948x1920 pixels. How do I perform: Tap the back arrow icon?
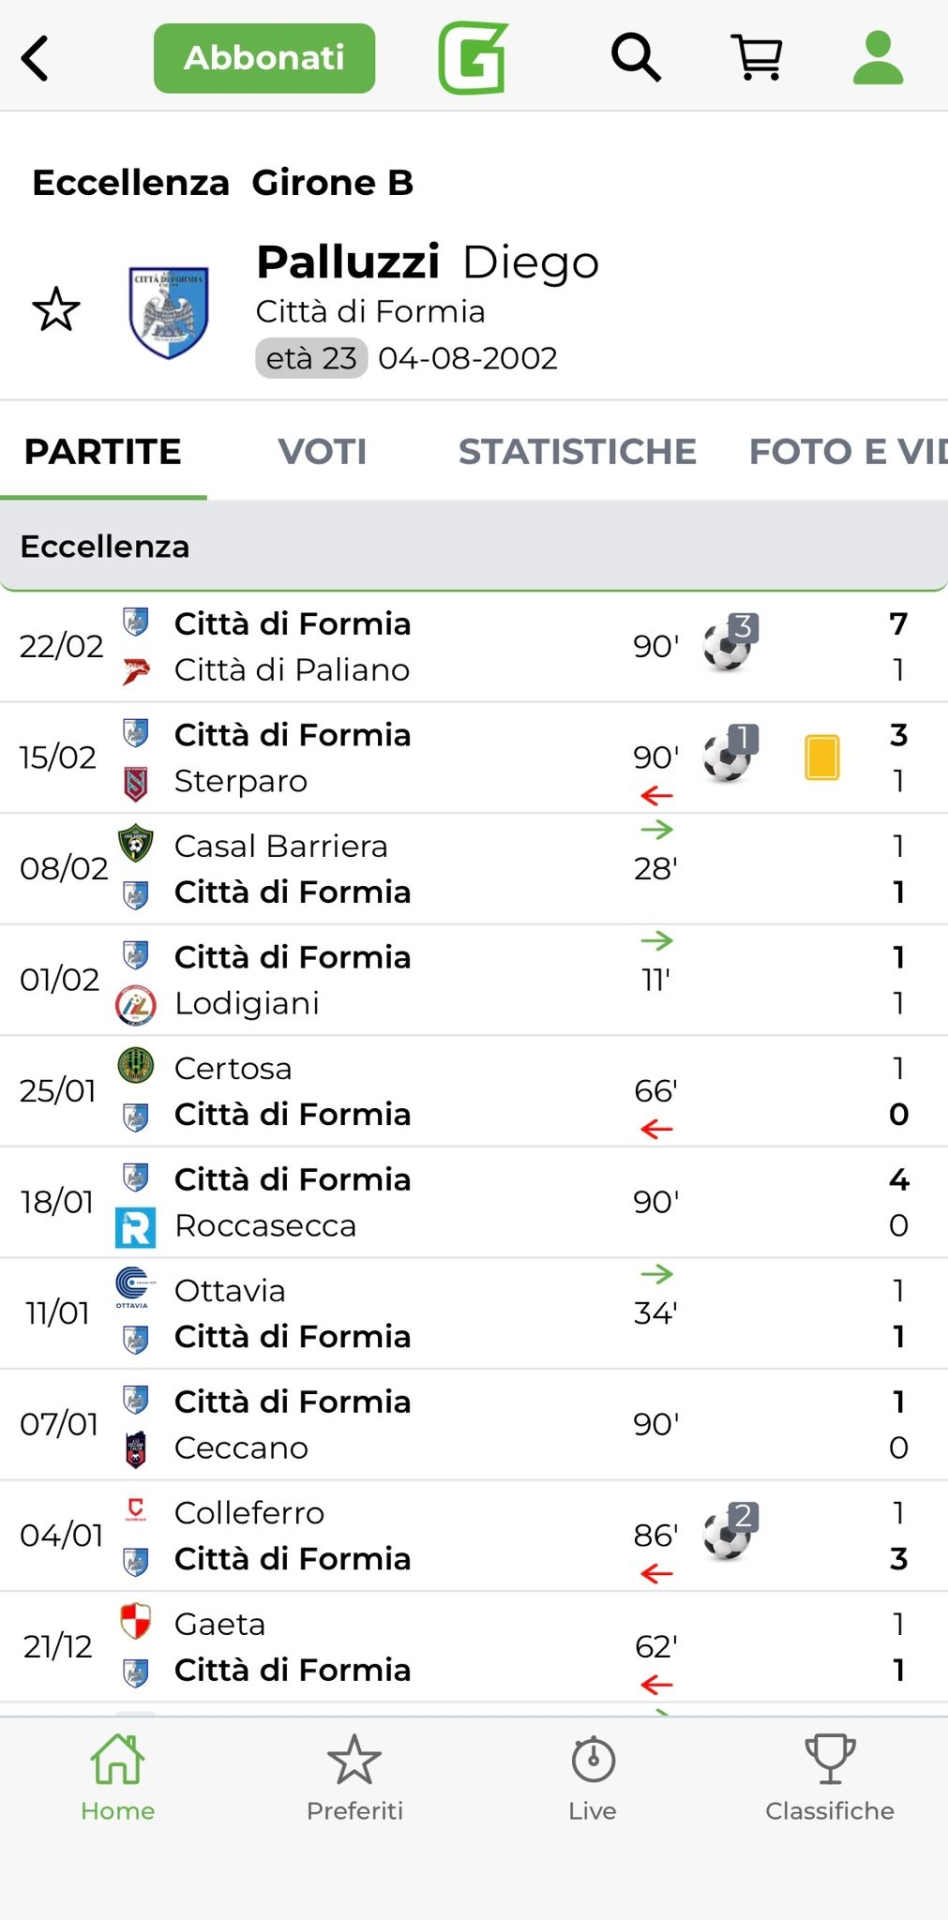(36, 58)
